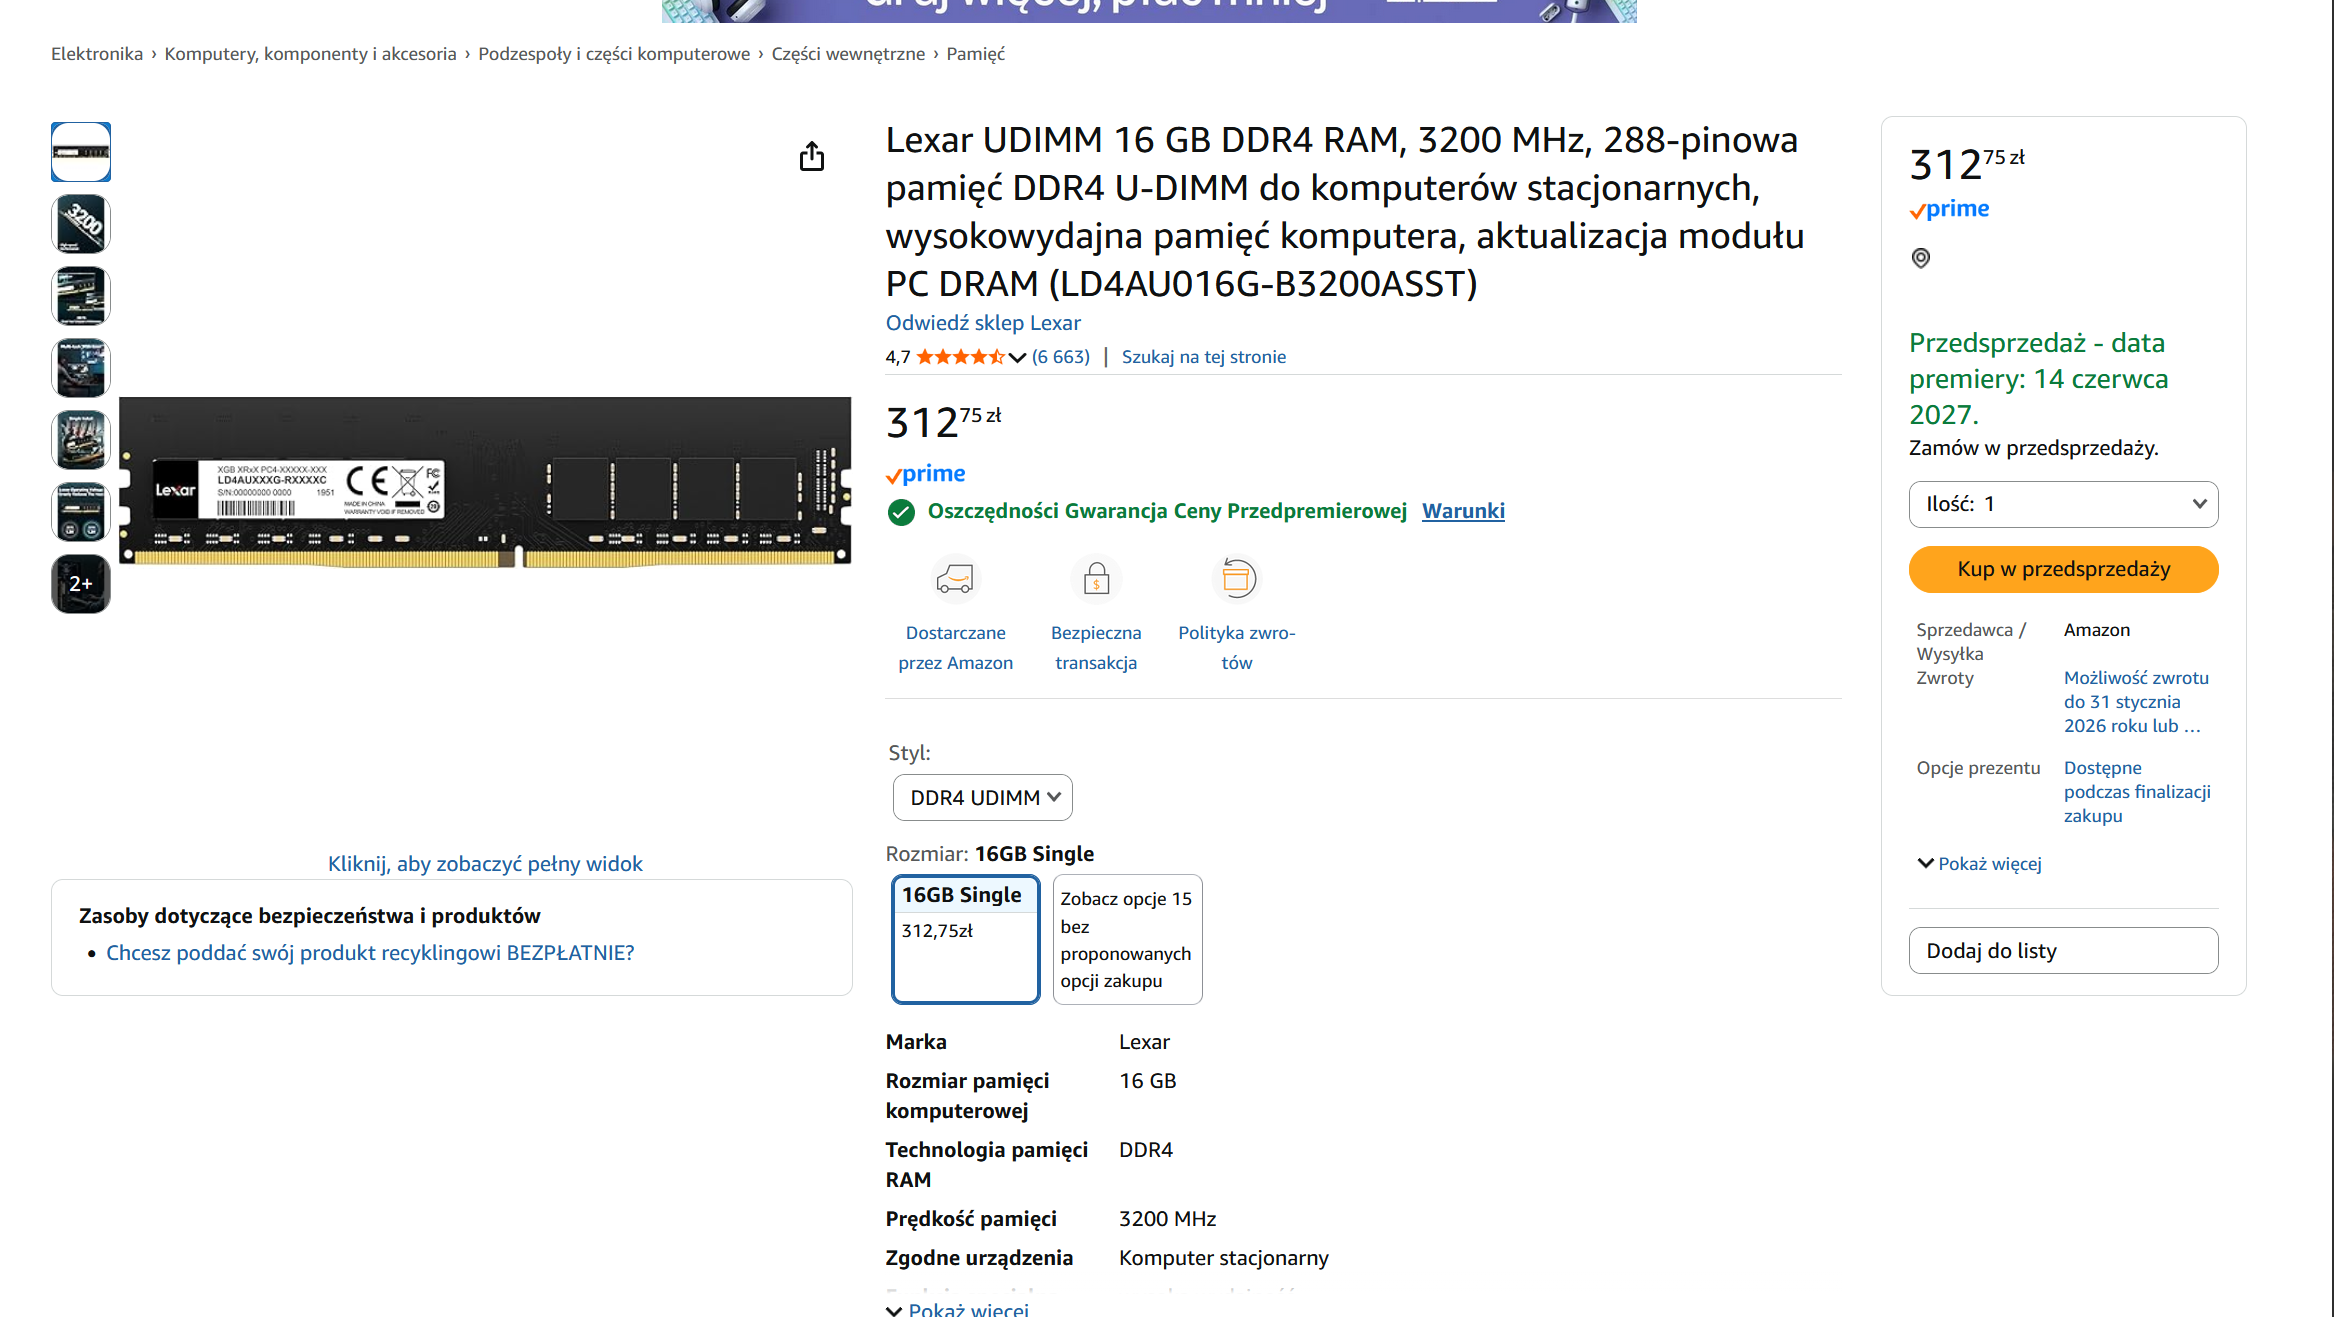Click the return policy box icon
The image size is (2334, 1317).
pos(1237,579)
